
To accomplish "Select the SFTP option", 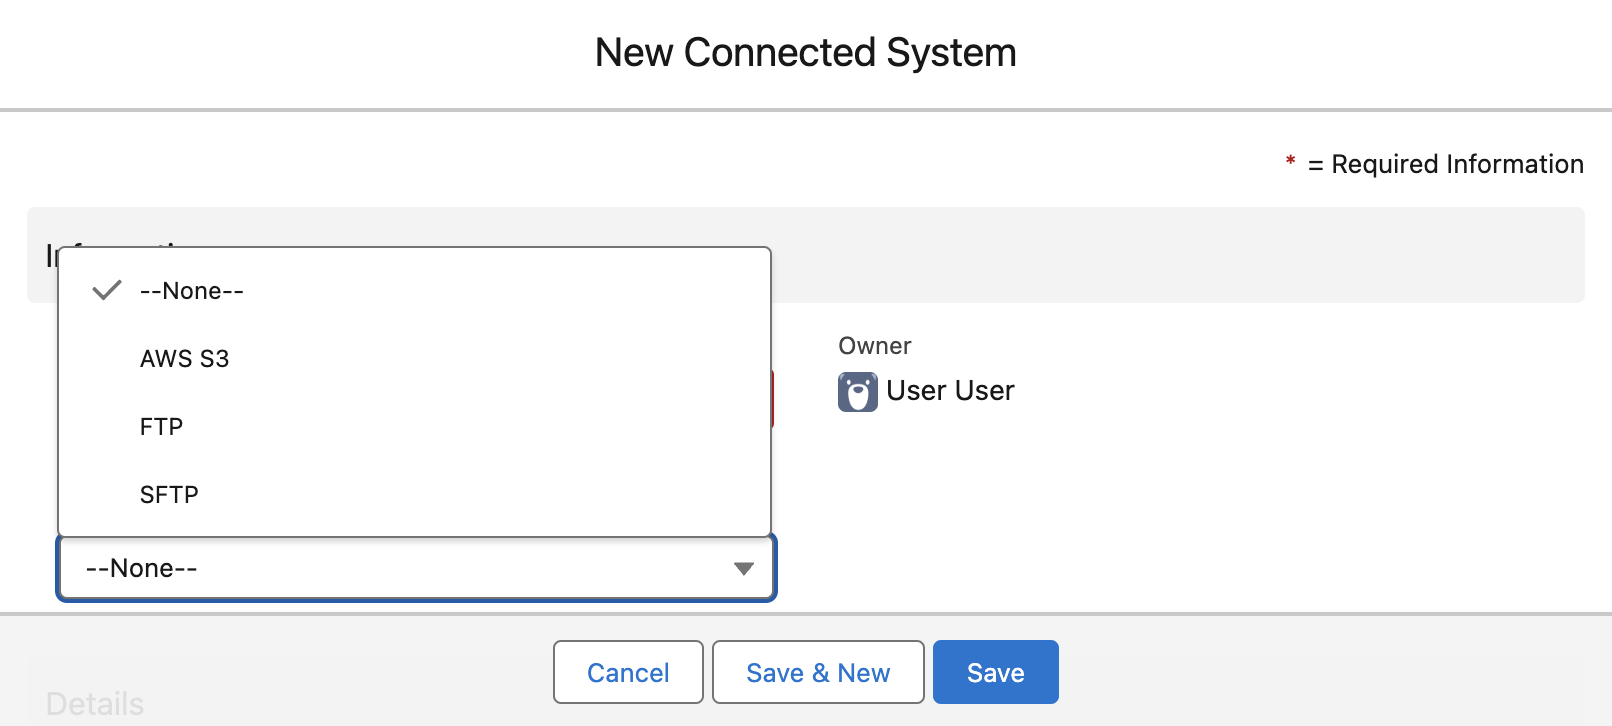I will (168, 494).
